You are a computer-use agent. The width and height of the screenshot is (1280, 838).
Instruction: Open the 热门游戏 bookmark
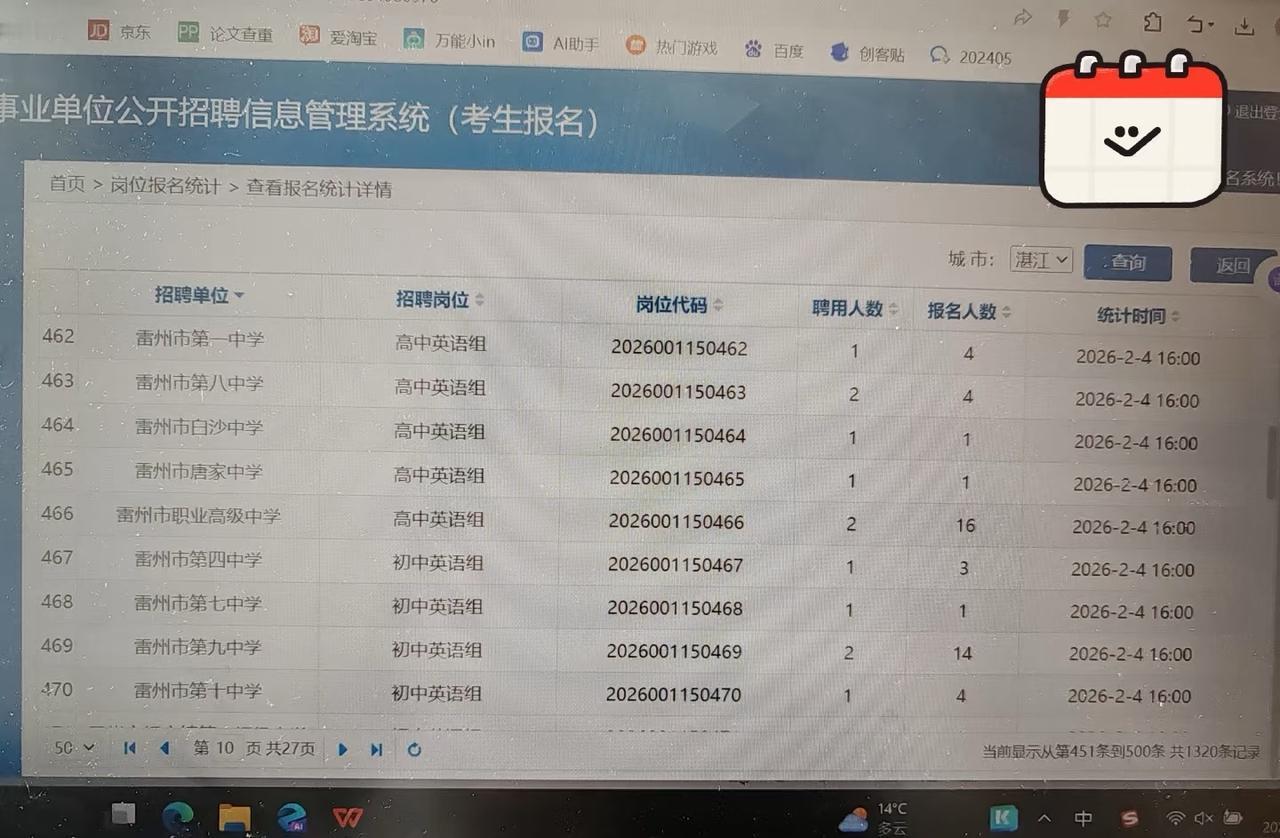671,46
